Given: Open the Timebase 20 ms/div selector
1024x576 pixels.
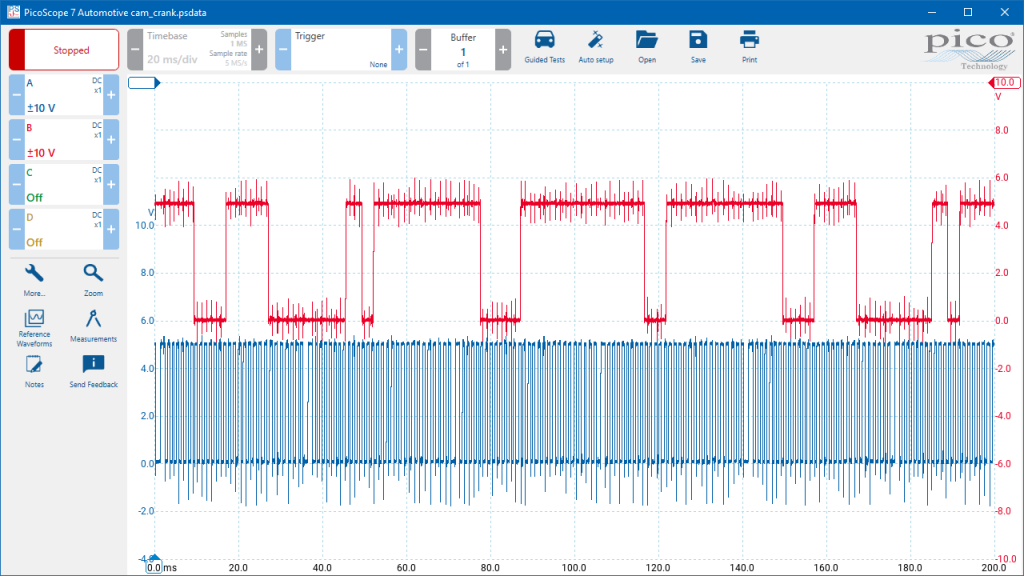Looking at the screenshot, I should point(197,50).
